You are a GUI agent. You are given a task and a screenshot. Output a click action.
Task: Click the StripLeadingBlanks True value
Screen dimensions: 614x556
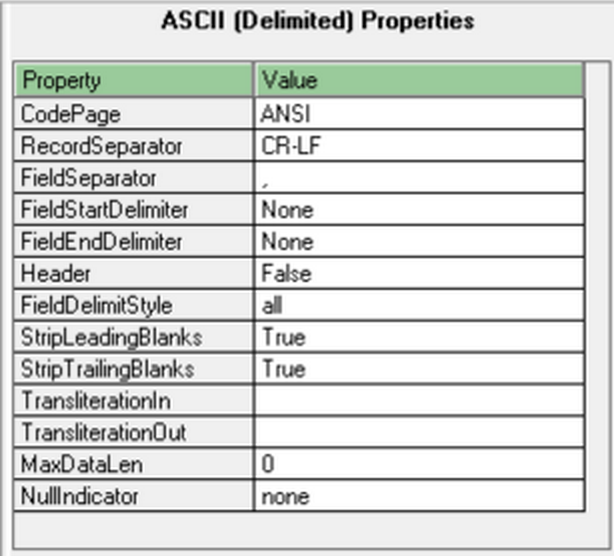[x=418, y=337]
